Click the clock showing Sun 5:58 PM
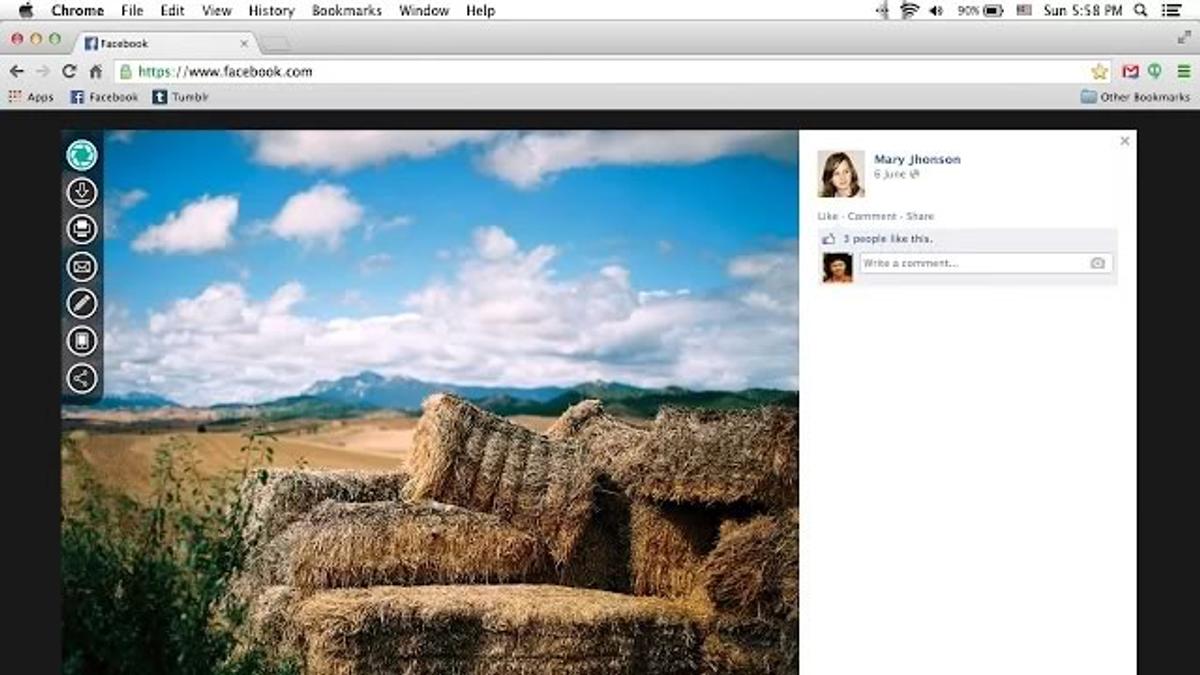The image size is (1200, 675). (1084, 10)
